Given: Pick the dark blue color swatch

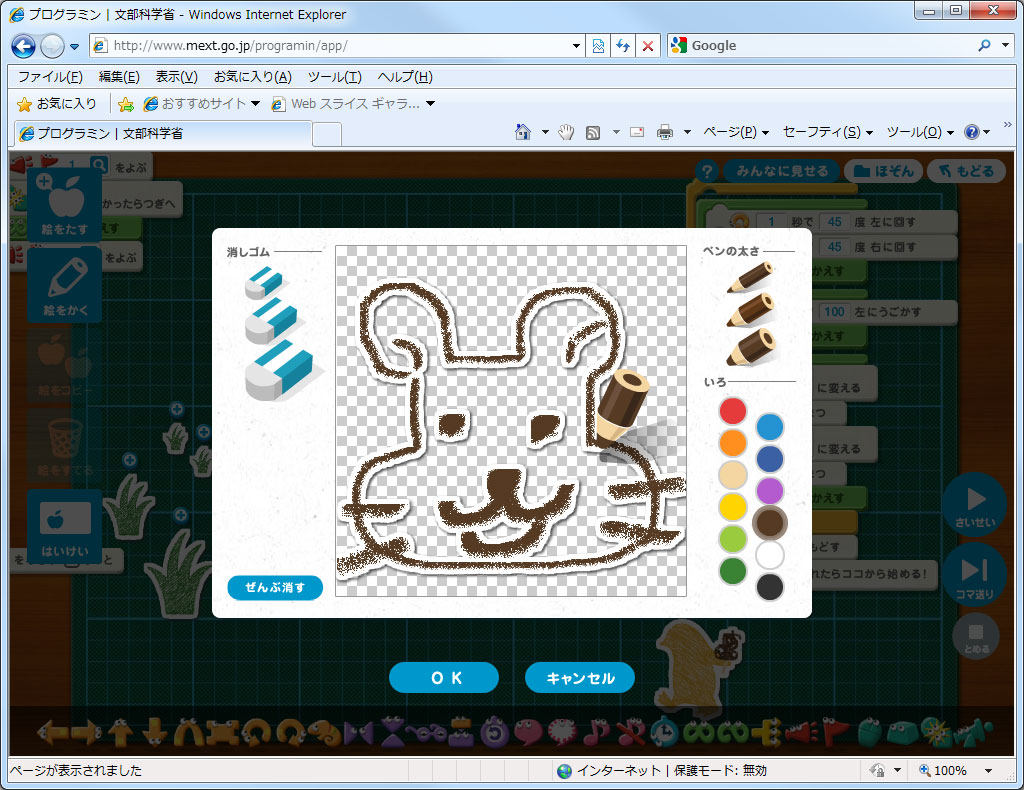Looking at the screenshot, I should pyautogui.click(x=770, y=459).
